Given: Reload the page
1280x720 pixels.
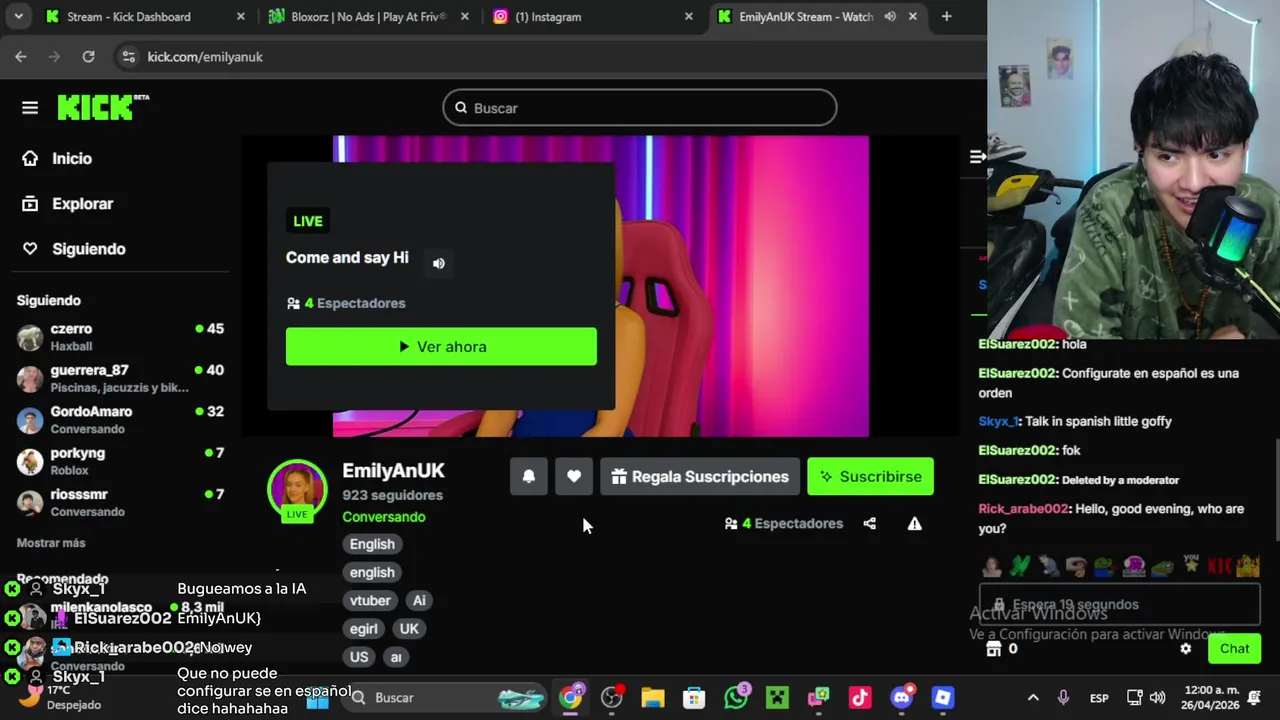Looking at the screenshot, I should [88, 57].
